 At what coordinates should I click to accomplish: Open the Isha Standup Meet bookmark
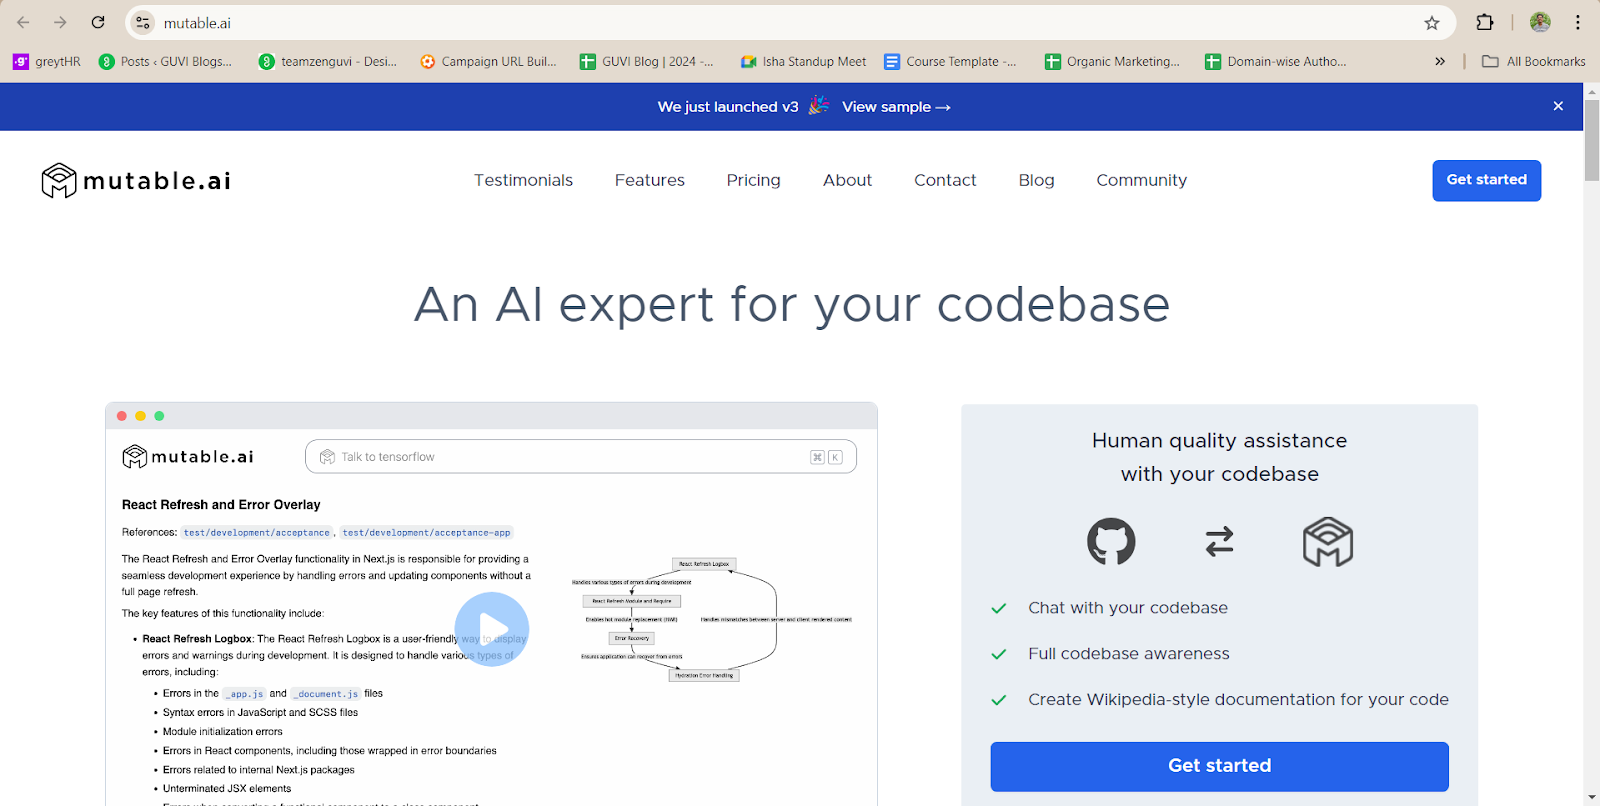[x=803, y=61]
